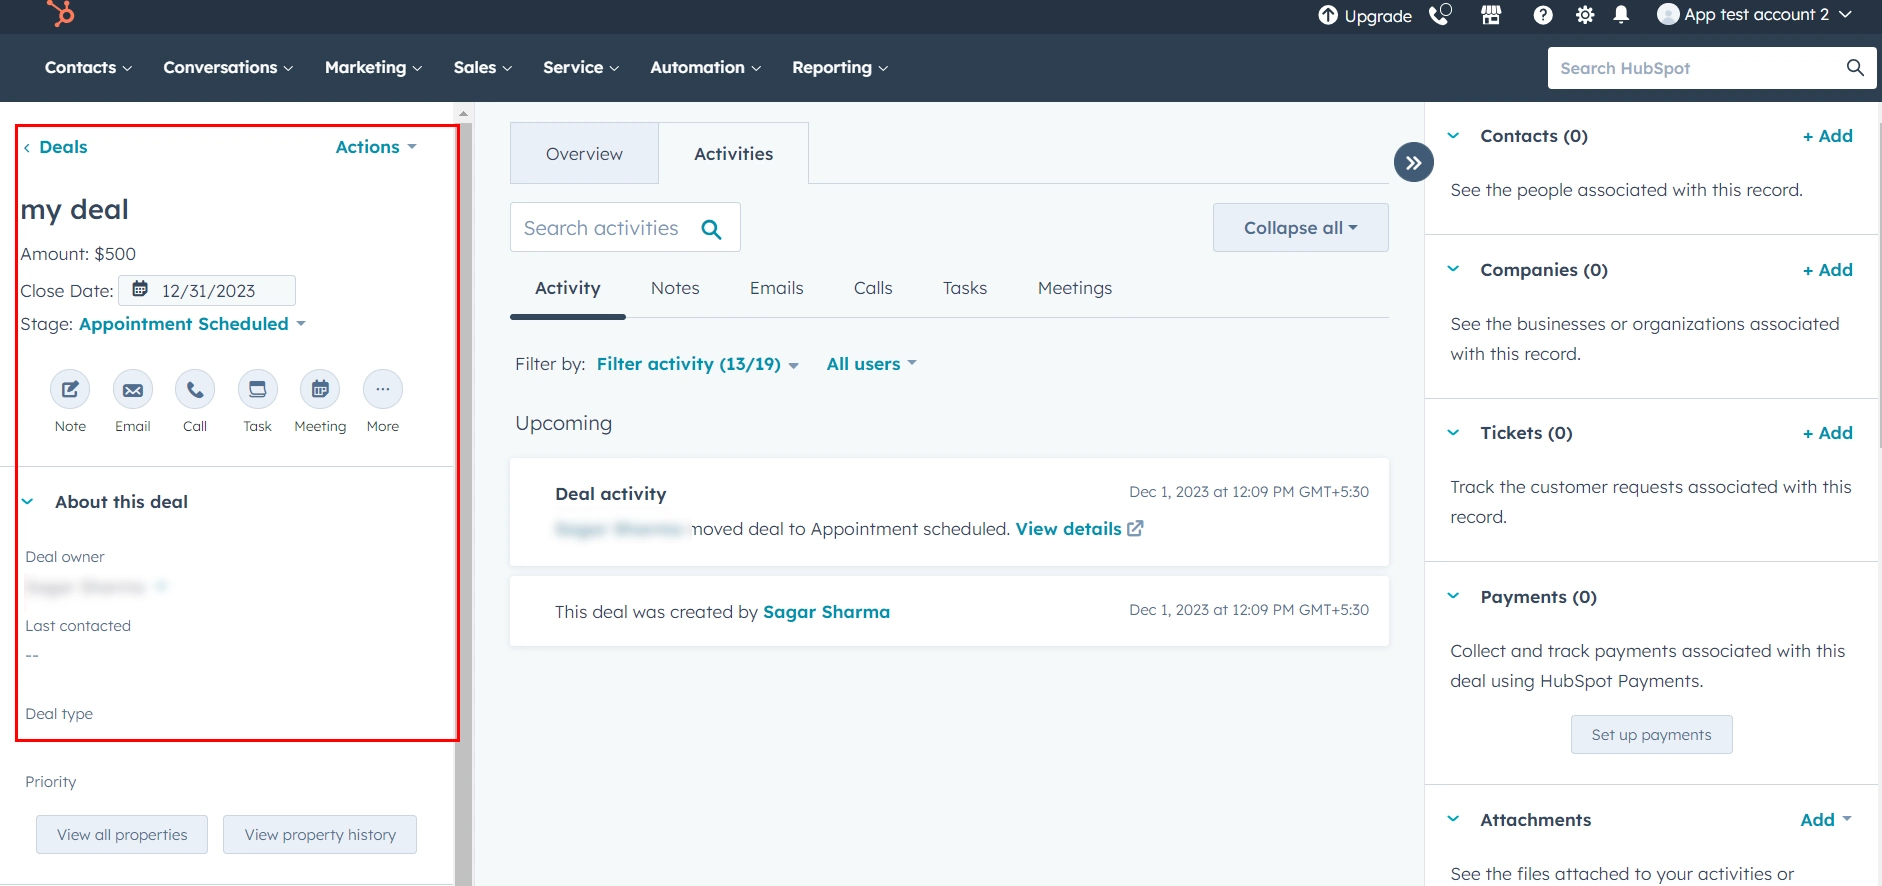This screenshot has height=886, width=1882.
Task: Click the calendar icon in Close Date field
Action: (x=141, y=290)
